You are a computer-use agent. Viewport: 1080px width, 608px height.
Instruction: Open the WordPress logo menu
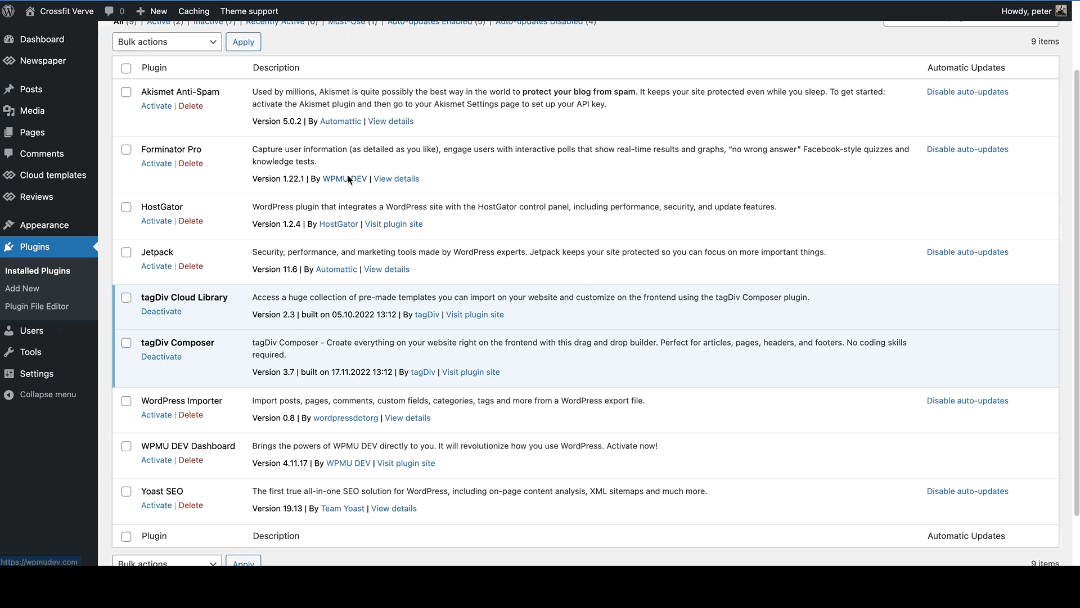[9, 11]
